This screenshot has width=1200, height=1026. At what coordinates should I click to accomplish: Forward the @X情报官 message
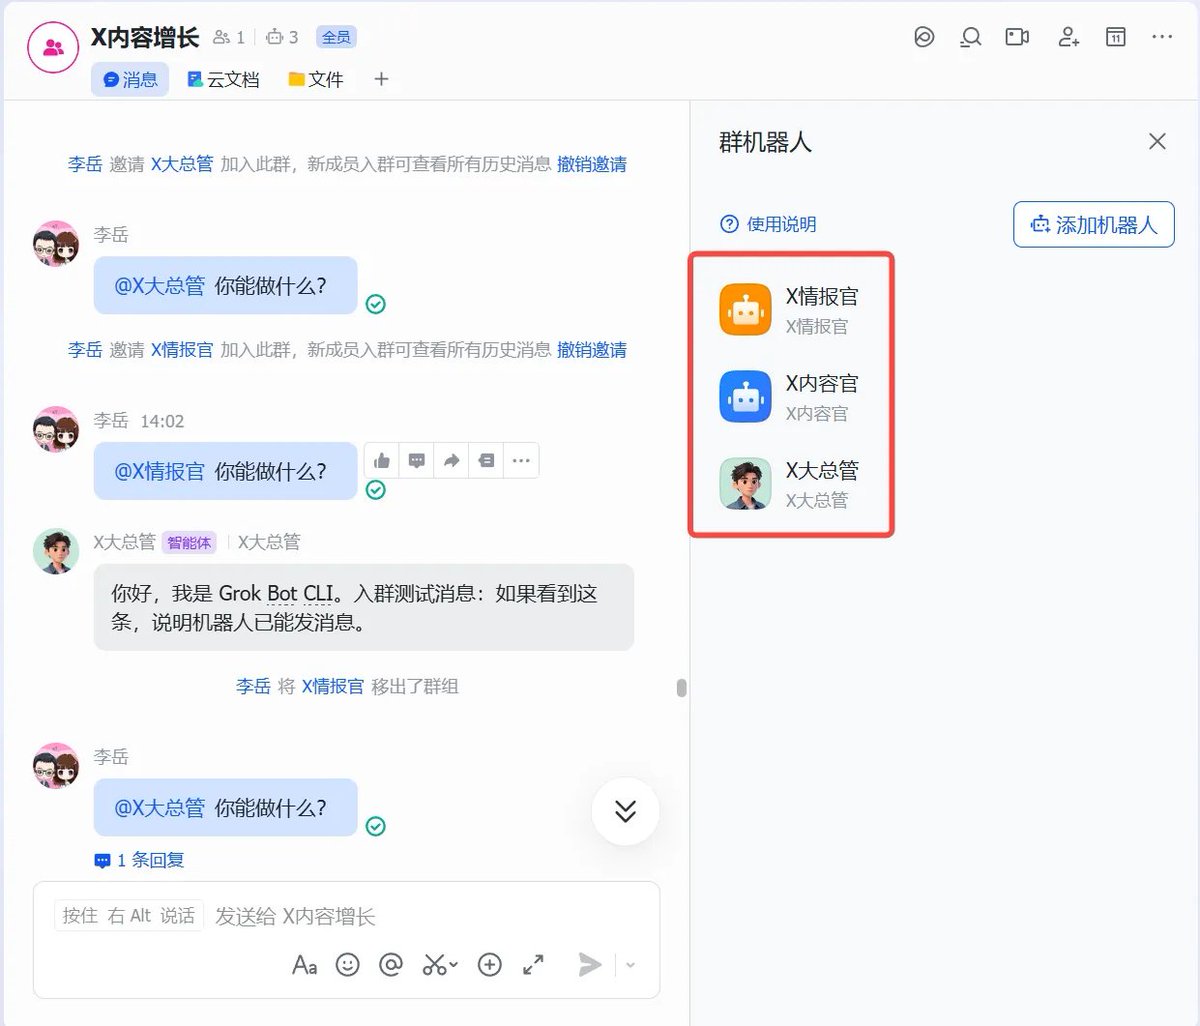coord(452,461)
